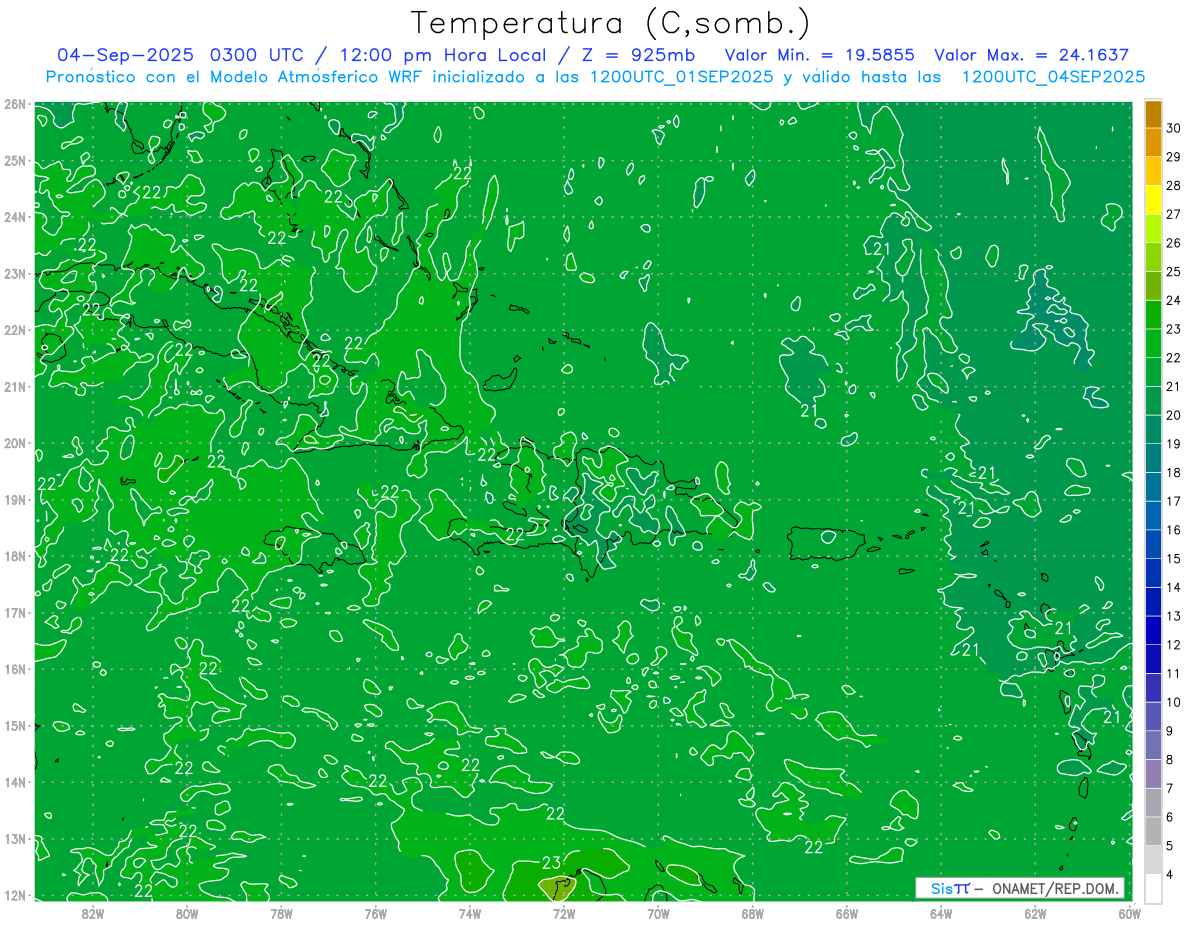Click the '72W' longitude label

coord(563,913)
